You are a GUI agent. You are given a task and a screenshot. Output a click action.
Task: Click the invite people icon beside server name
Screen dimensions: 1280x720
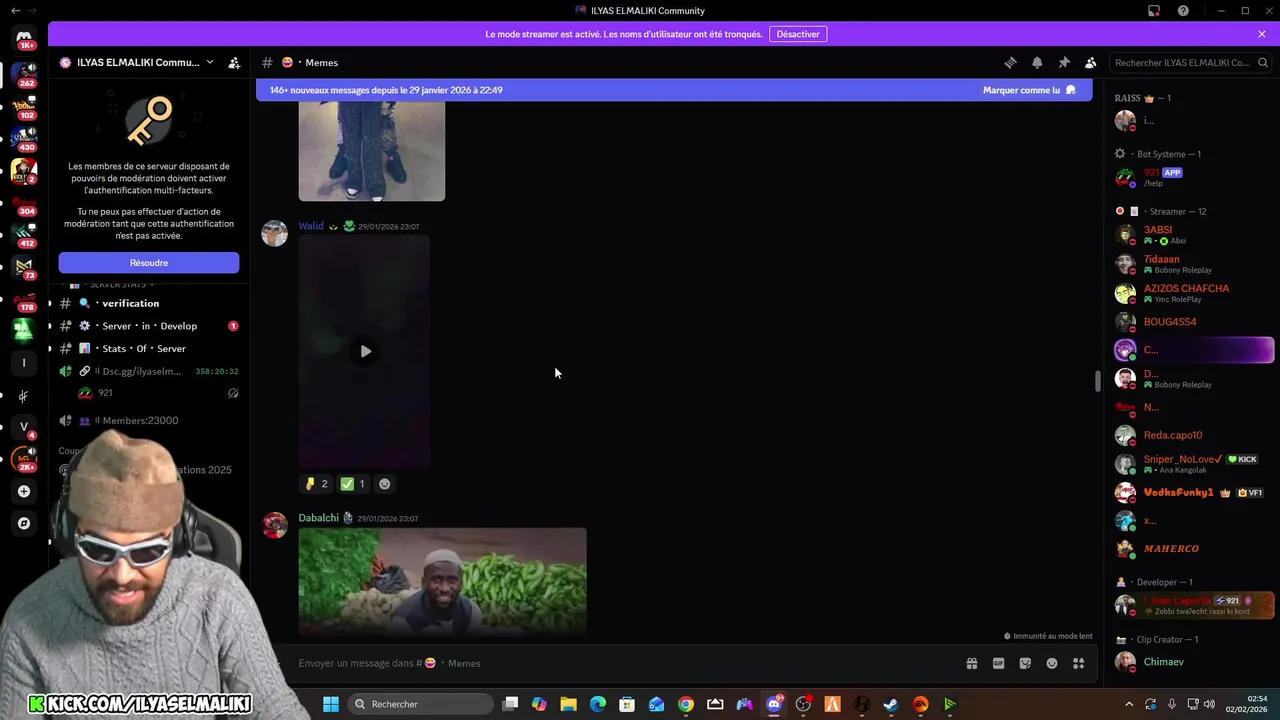click(234, 62)
